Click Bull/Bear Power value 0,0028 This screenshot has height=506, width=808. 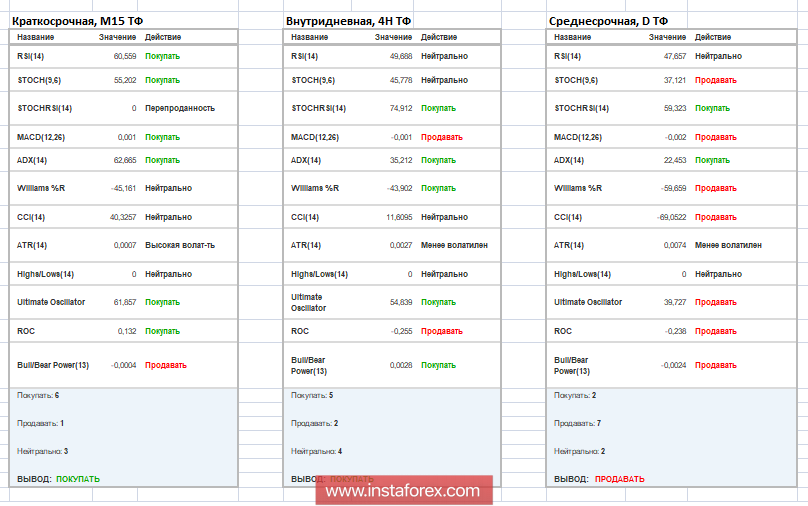click(x=401, y=365)
